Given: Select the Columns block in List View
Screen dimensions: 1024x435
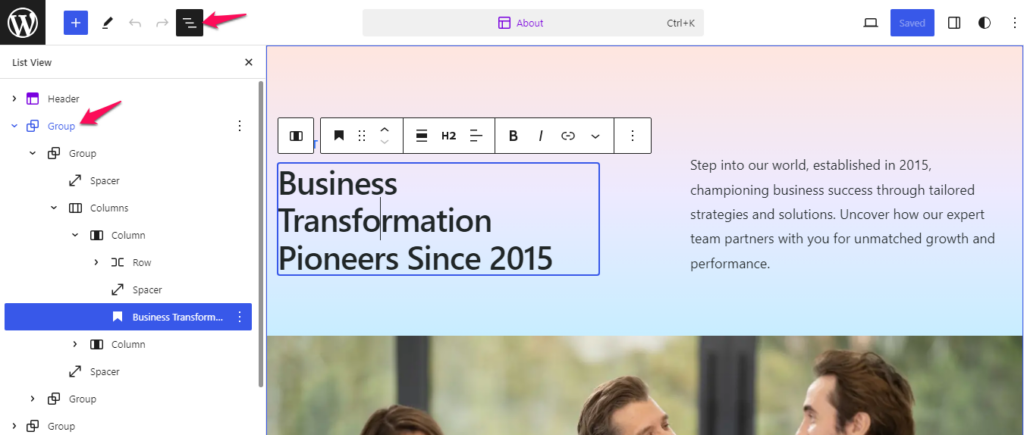Looking at the screenshot, I should [109, 208].
